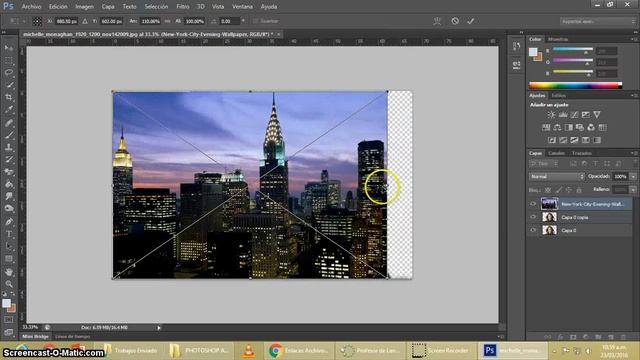
Task: Select the Path Selection tool
Action: pos(9,247)
